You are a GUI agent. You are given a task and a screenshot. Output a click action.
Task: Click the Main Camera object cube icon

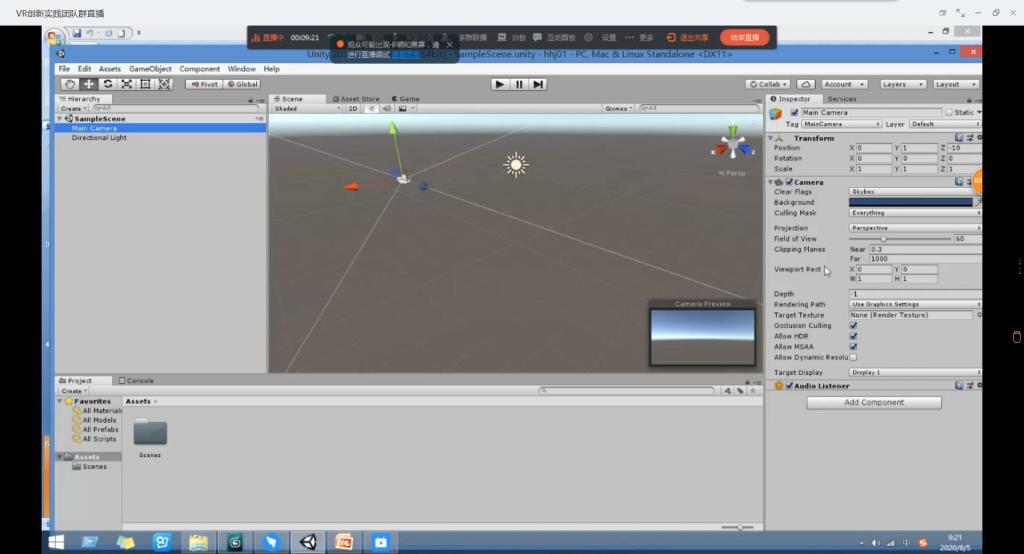click(776, 114)
